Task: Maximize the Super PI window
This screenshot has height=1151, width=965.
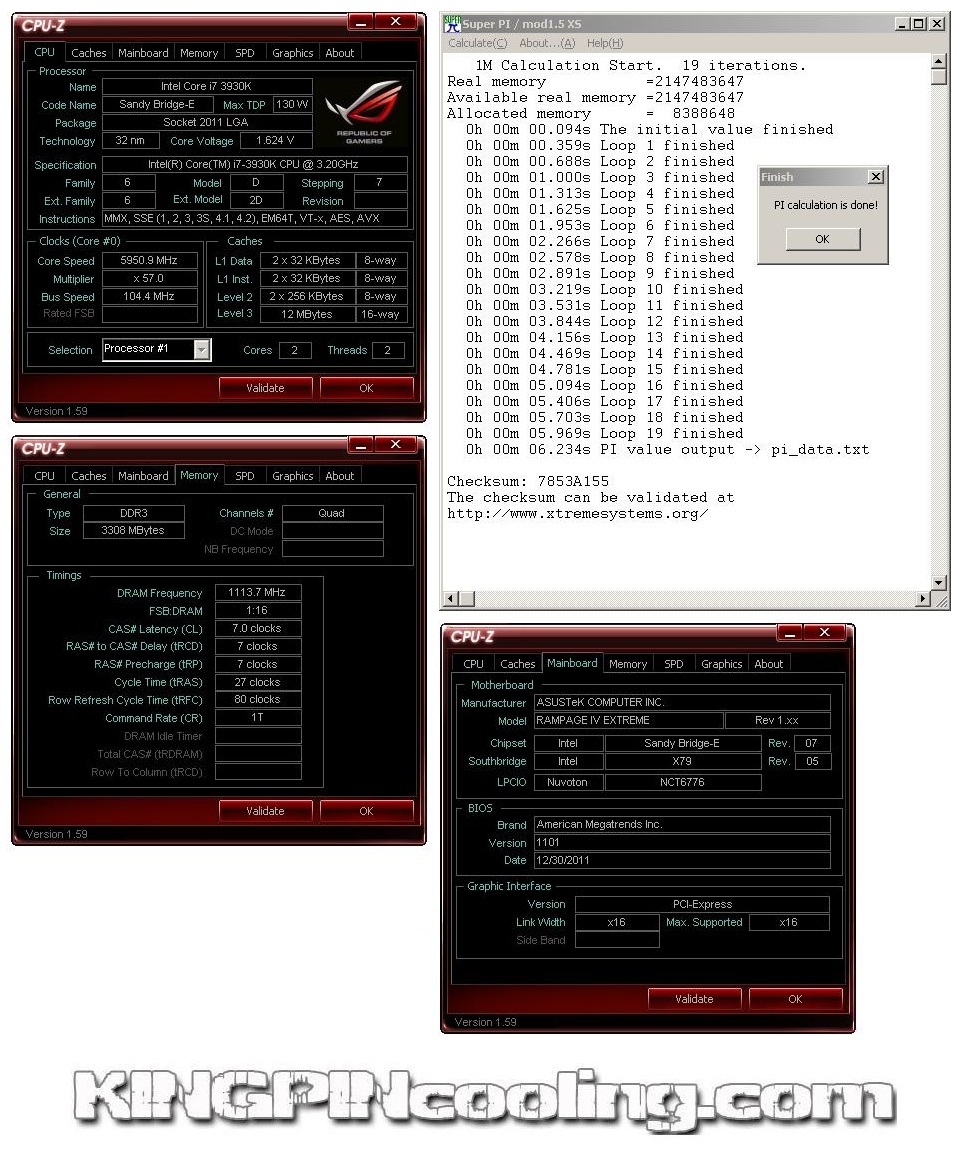Action: (919, 23)
